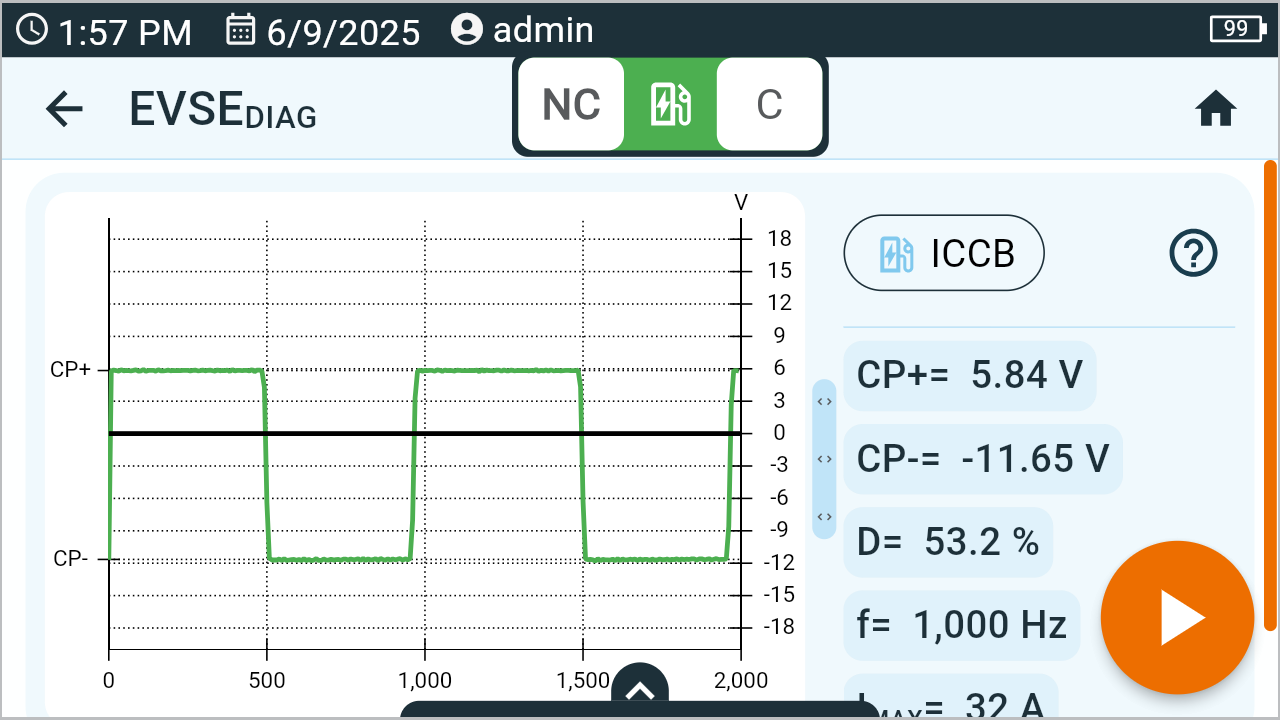Navigate to the home screen
Viewport: 1280px width, 720px height.
pos(1215,107)
